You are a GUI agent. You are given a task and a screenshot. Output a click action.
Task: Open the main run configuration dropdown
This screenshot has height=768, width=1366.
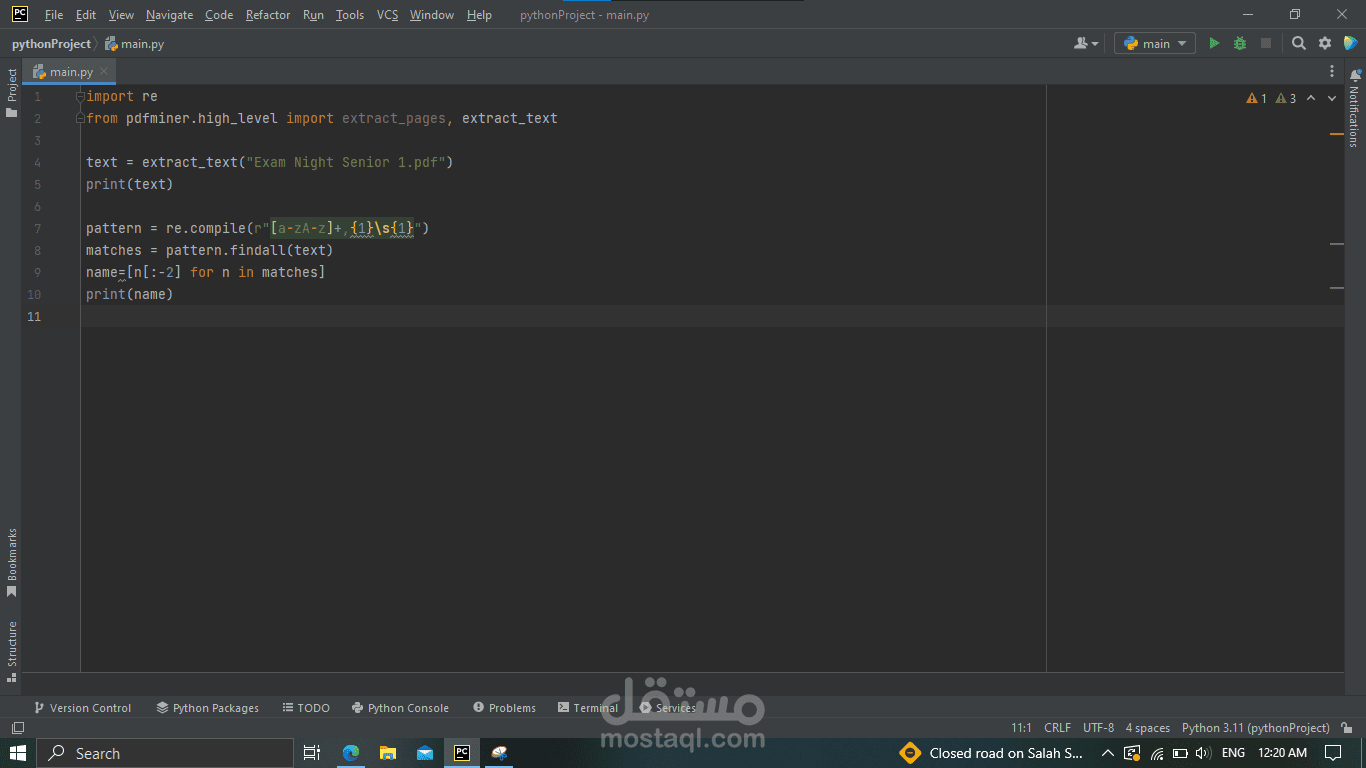click(x=1154, y=43)
